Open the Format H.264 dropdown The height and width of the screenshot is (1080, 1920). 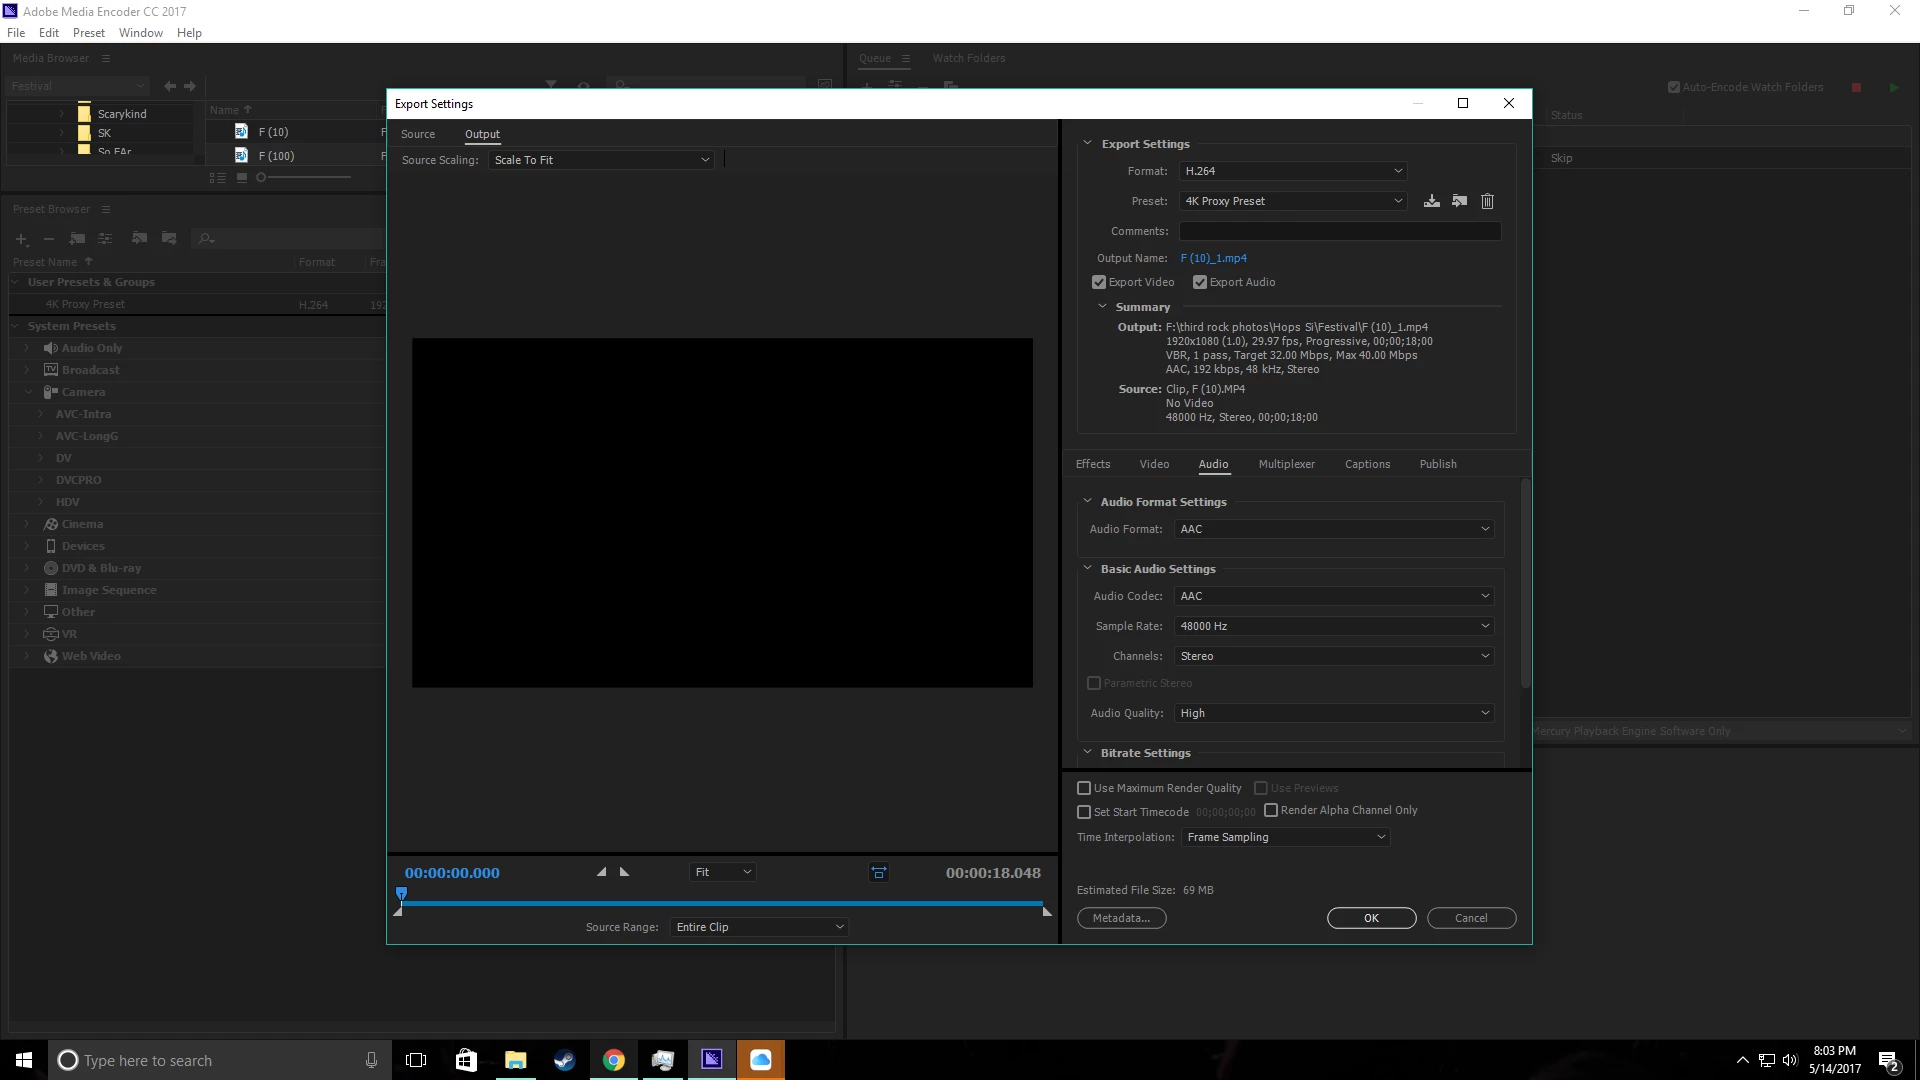(1293, 171)
